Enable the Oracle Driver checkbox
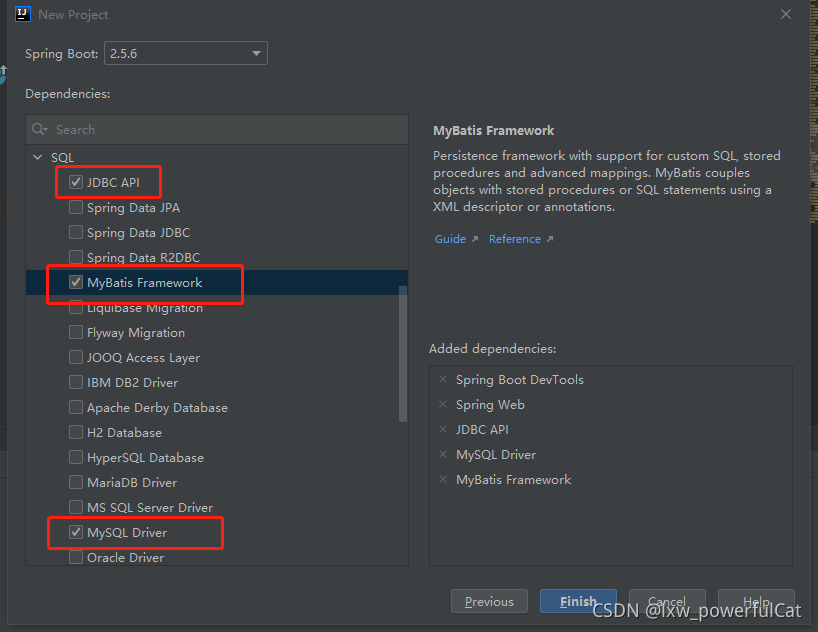818x632 pixels. coord(76,557)
